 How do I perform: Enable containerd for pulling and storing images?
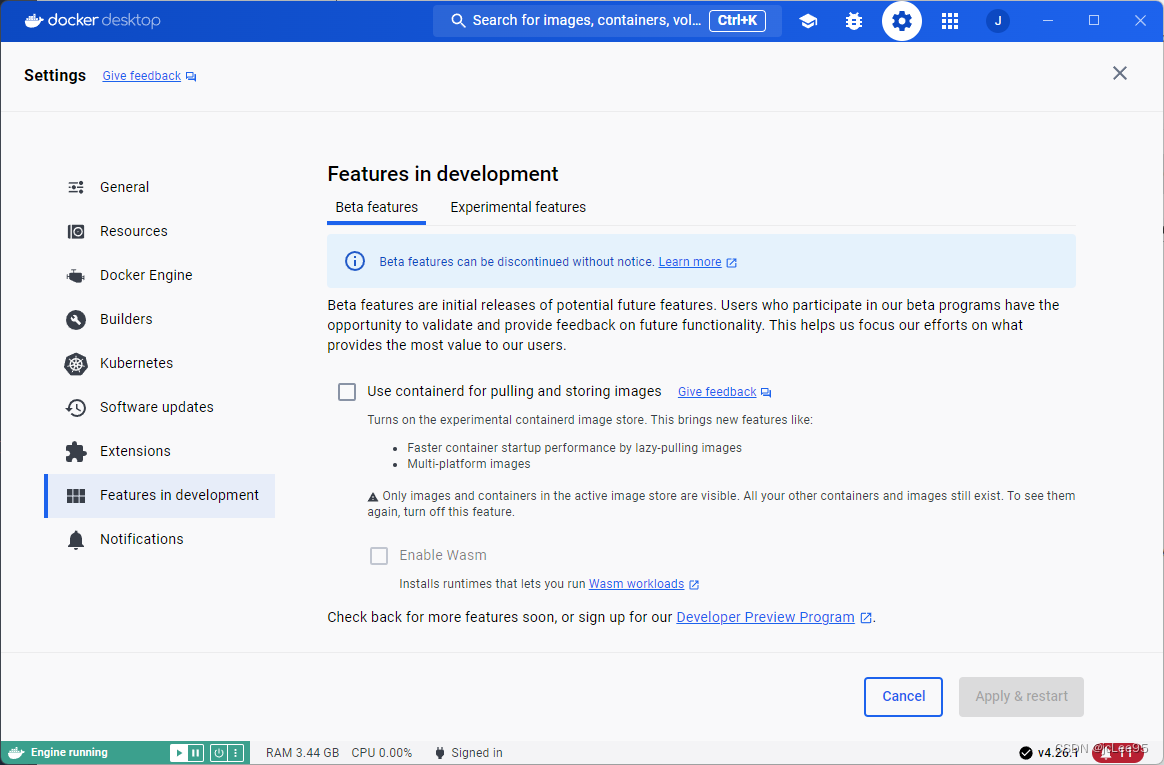click(x=347, y=392)
